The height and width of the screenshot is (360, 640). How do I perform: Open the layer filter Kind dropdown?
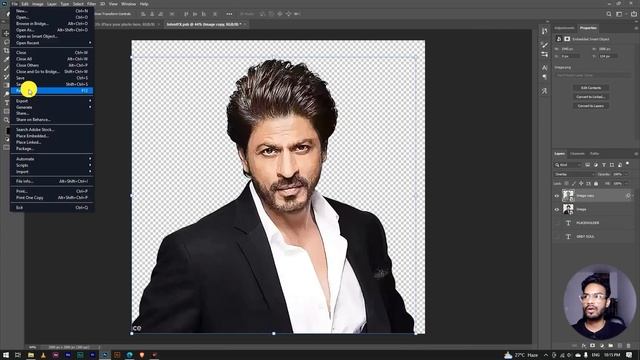(x=568, y=165)
